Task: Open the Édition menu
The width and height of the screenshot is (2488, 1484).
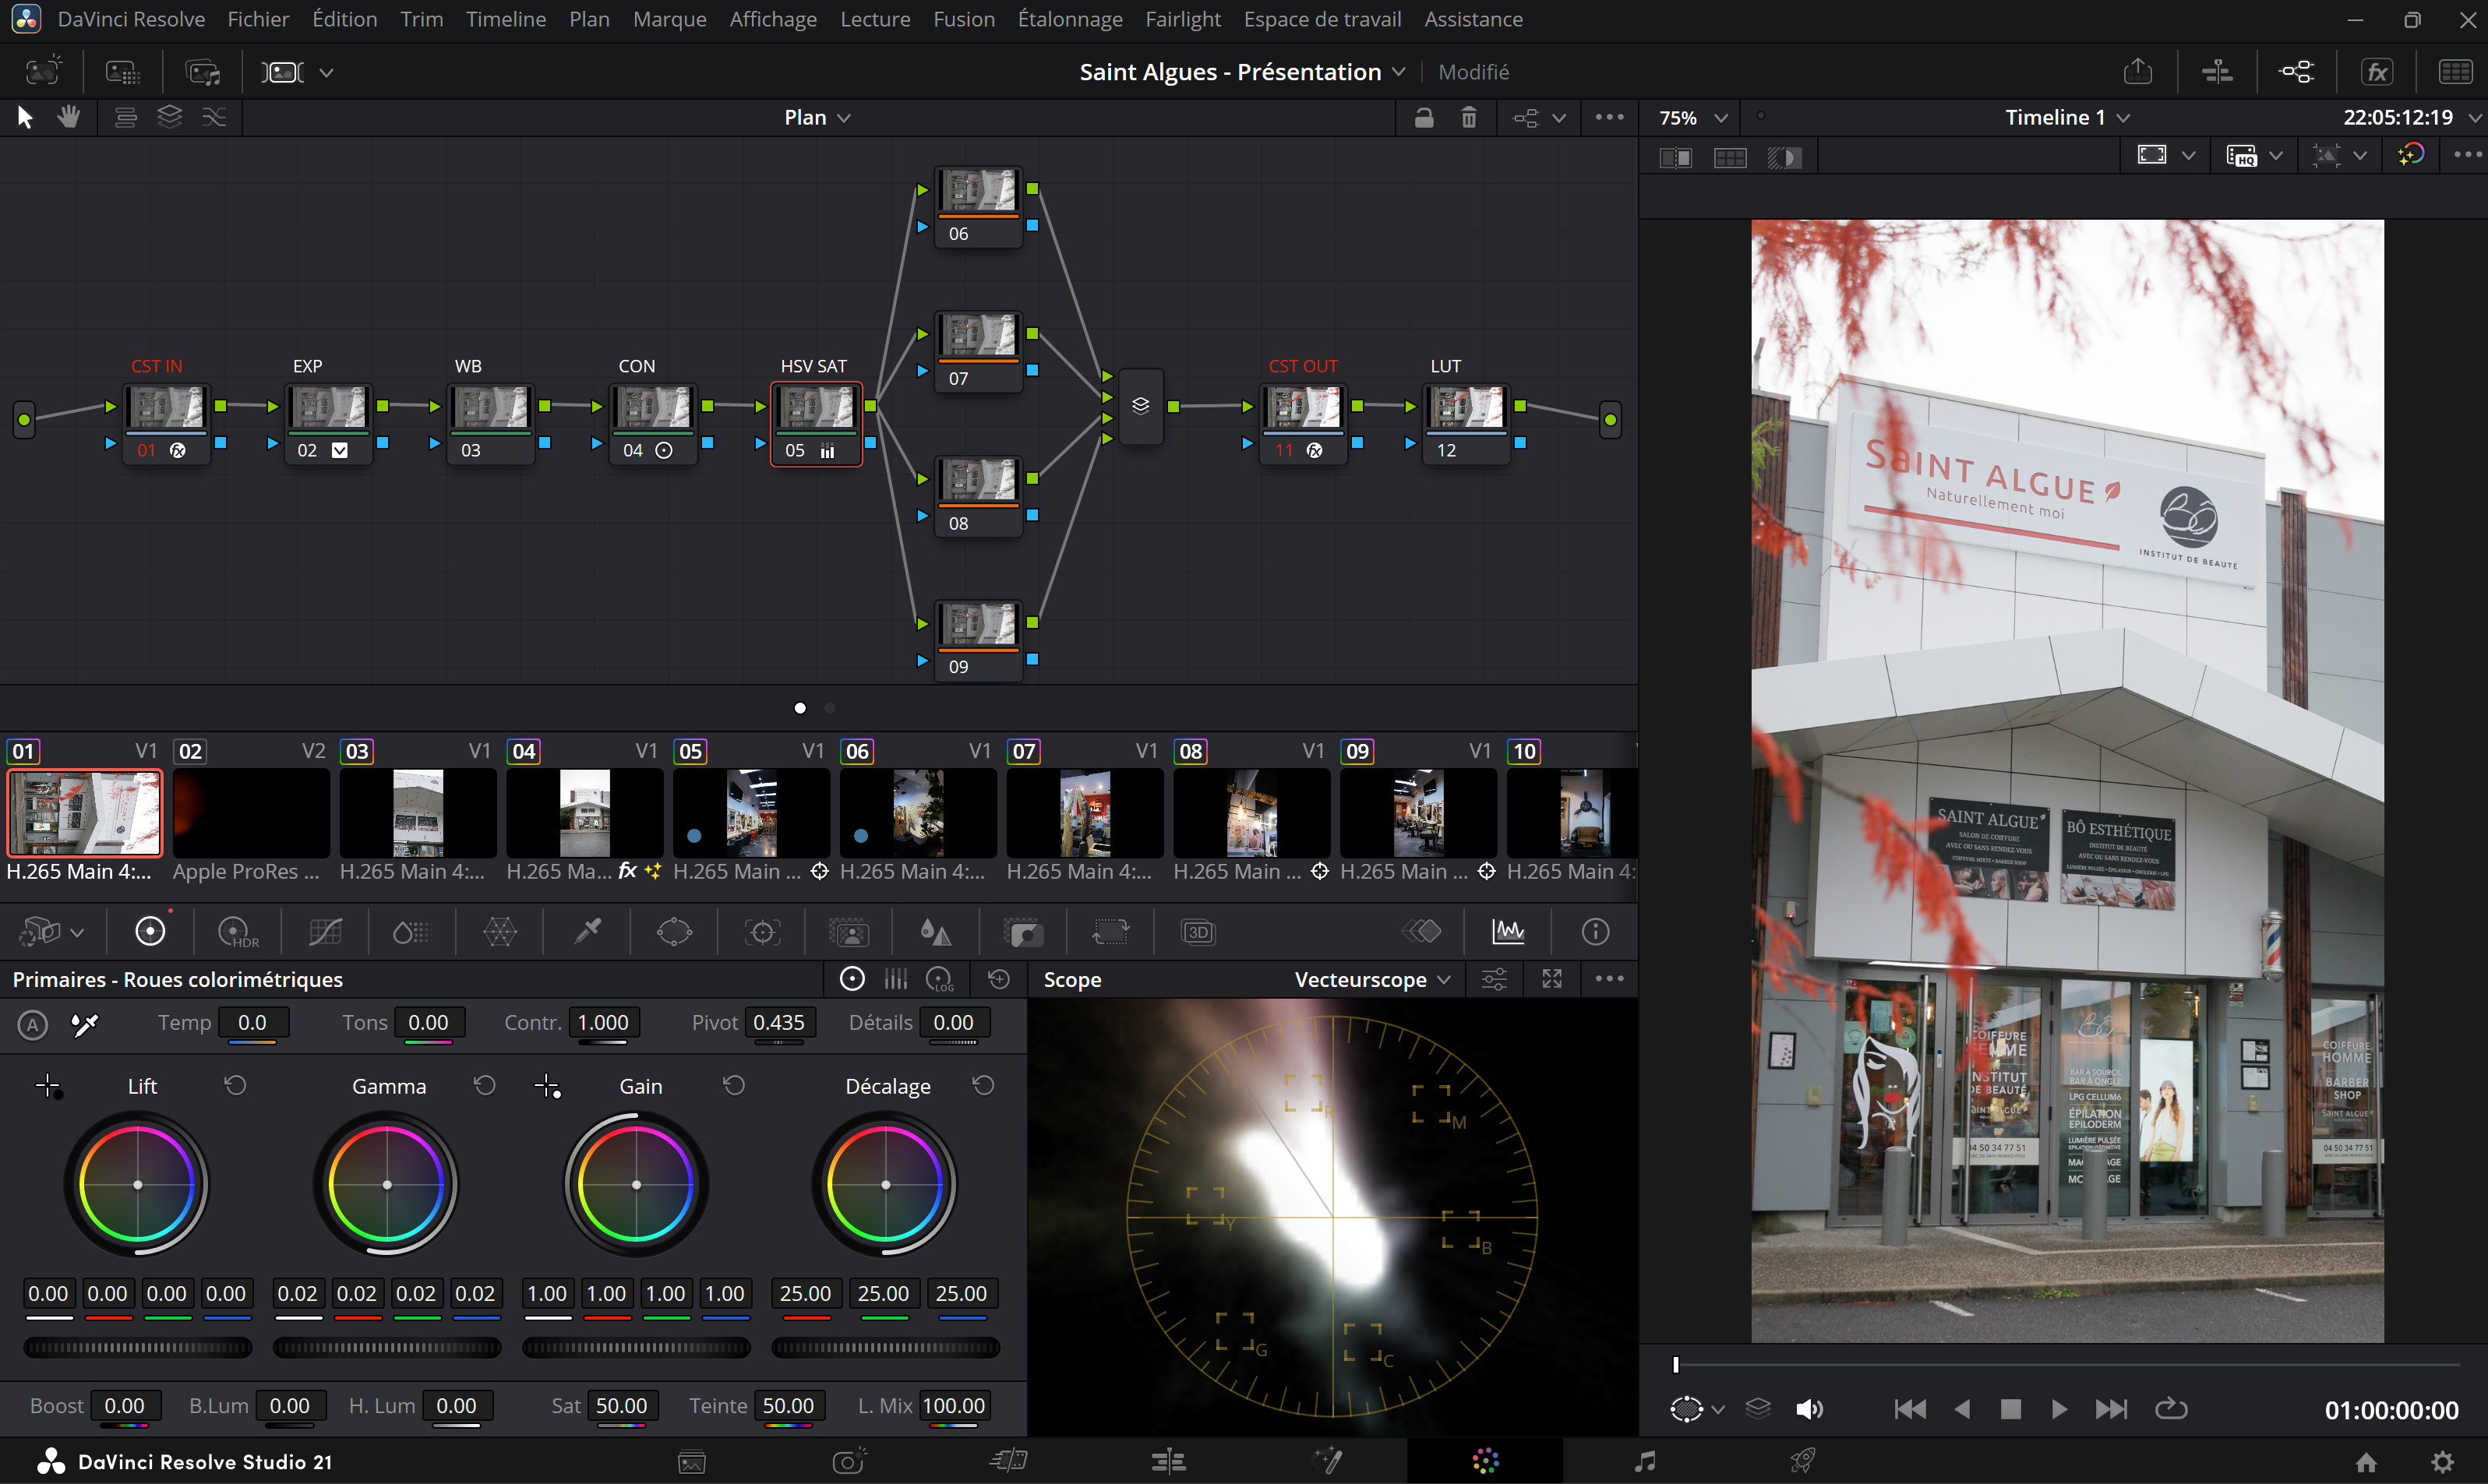Action: pyautogui.click(x=344, y=19)
